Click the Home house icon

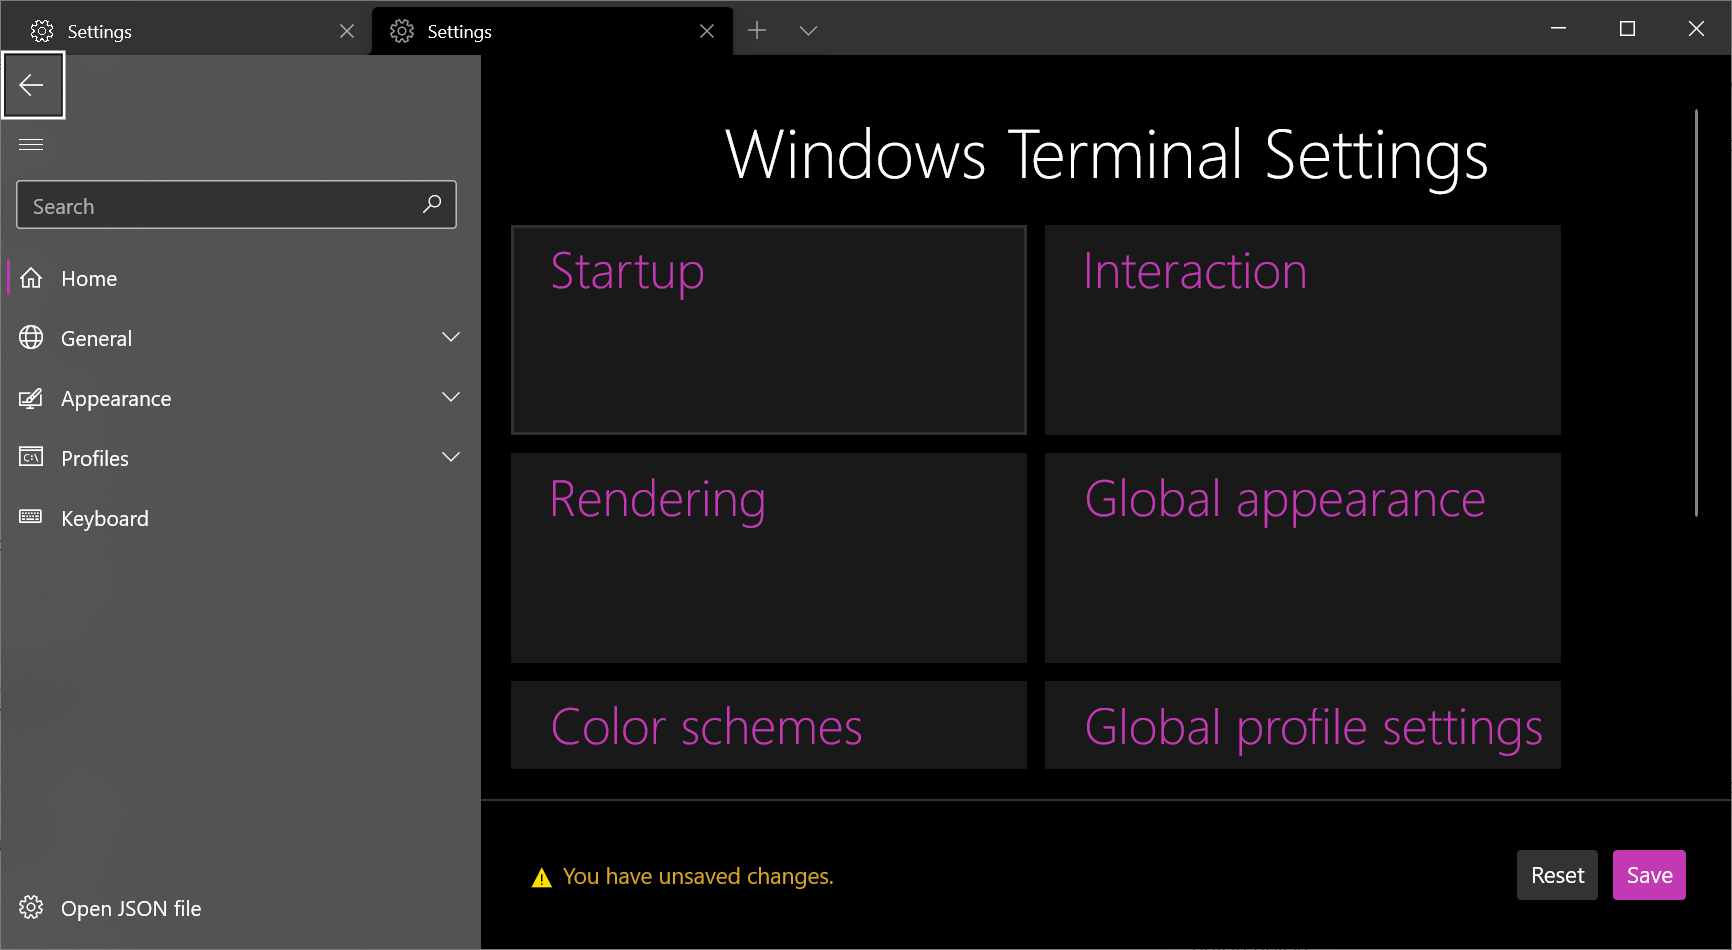[x=31, y=278]
